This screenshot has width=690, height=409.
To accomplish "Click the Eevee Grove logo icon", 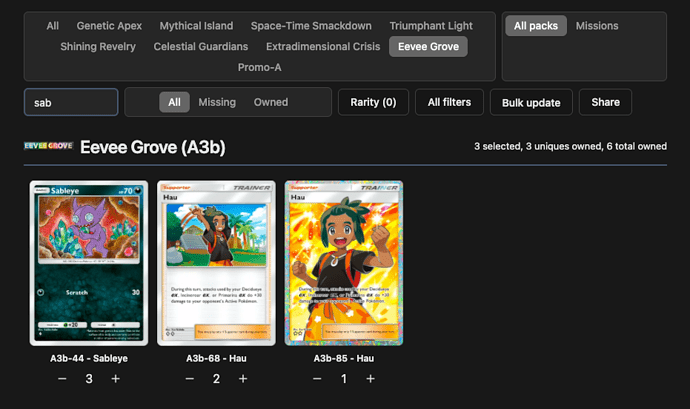I will pos(48,146).
